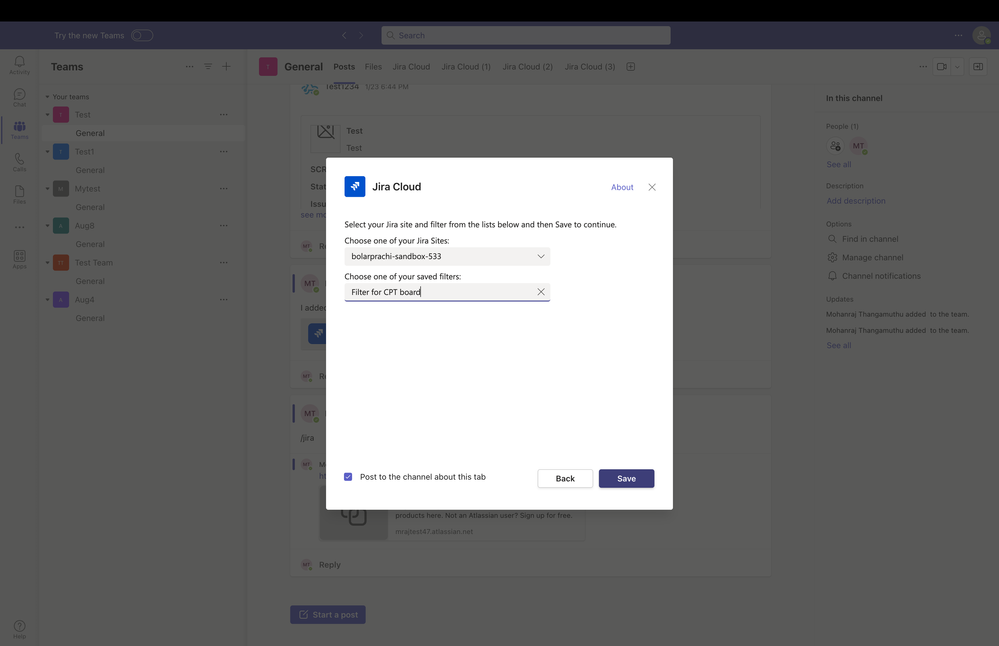The image size is (999, 646).
Task: Open the Apps icon in the sidebar
Action: pos(19,259)
